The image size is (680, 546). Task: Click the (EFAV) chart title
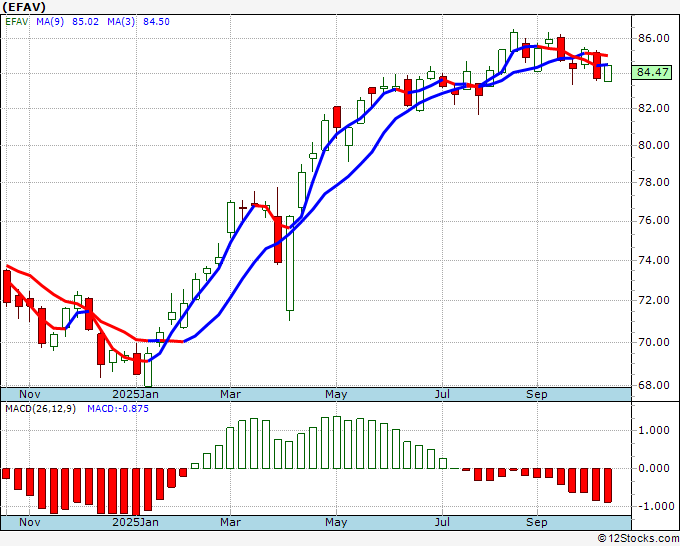(23, 7)
